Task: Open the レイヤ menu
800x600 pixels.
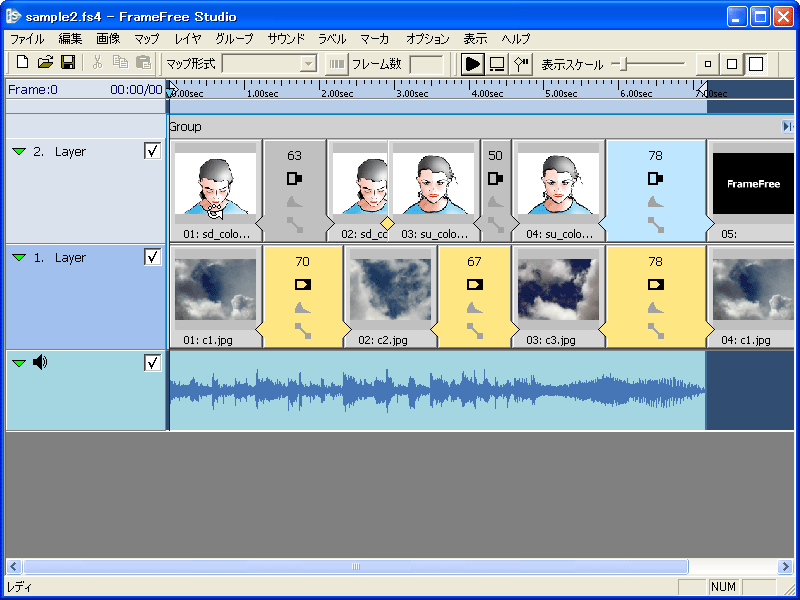Action: (187, 39)
